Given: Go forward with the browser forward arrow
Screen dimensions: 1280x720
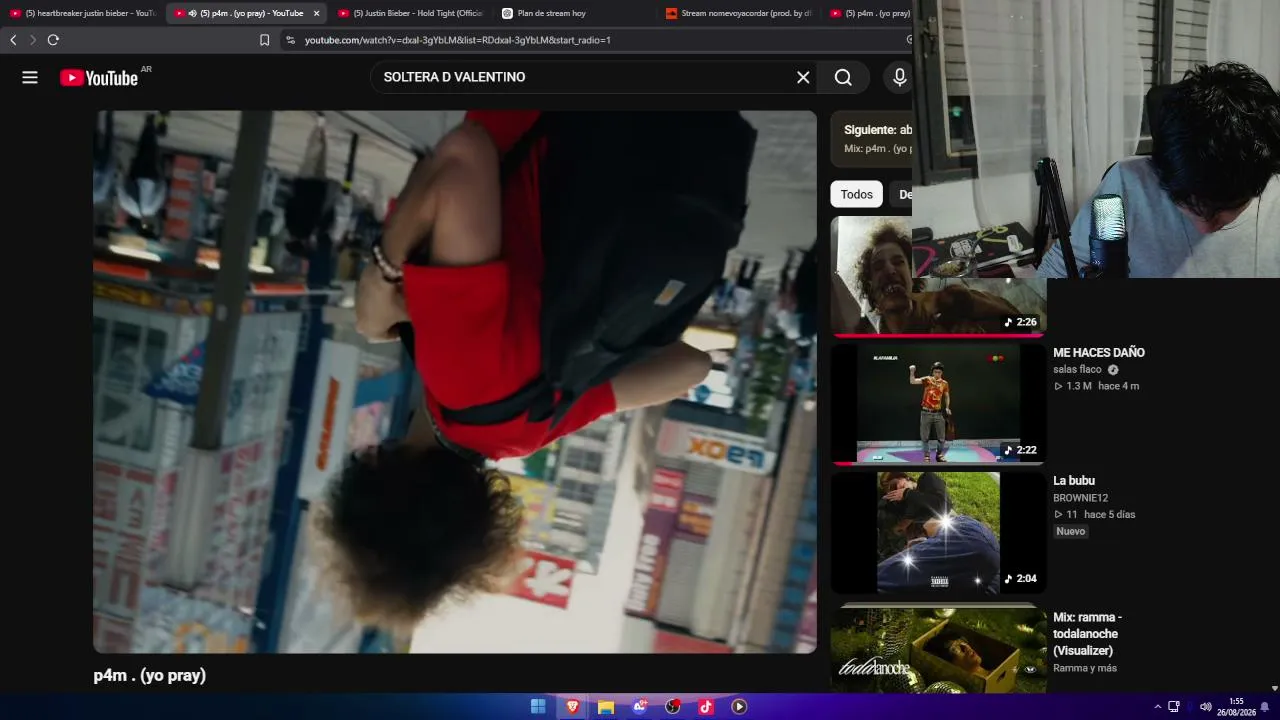Looking at the screenshot, I should [x=32, y=40].
